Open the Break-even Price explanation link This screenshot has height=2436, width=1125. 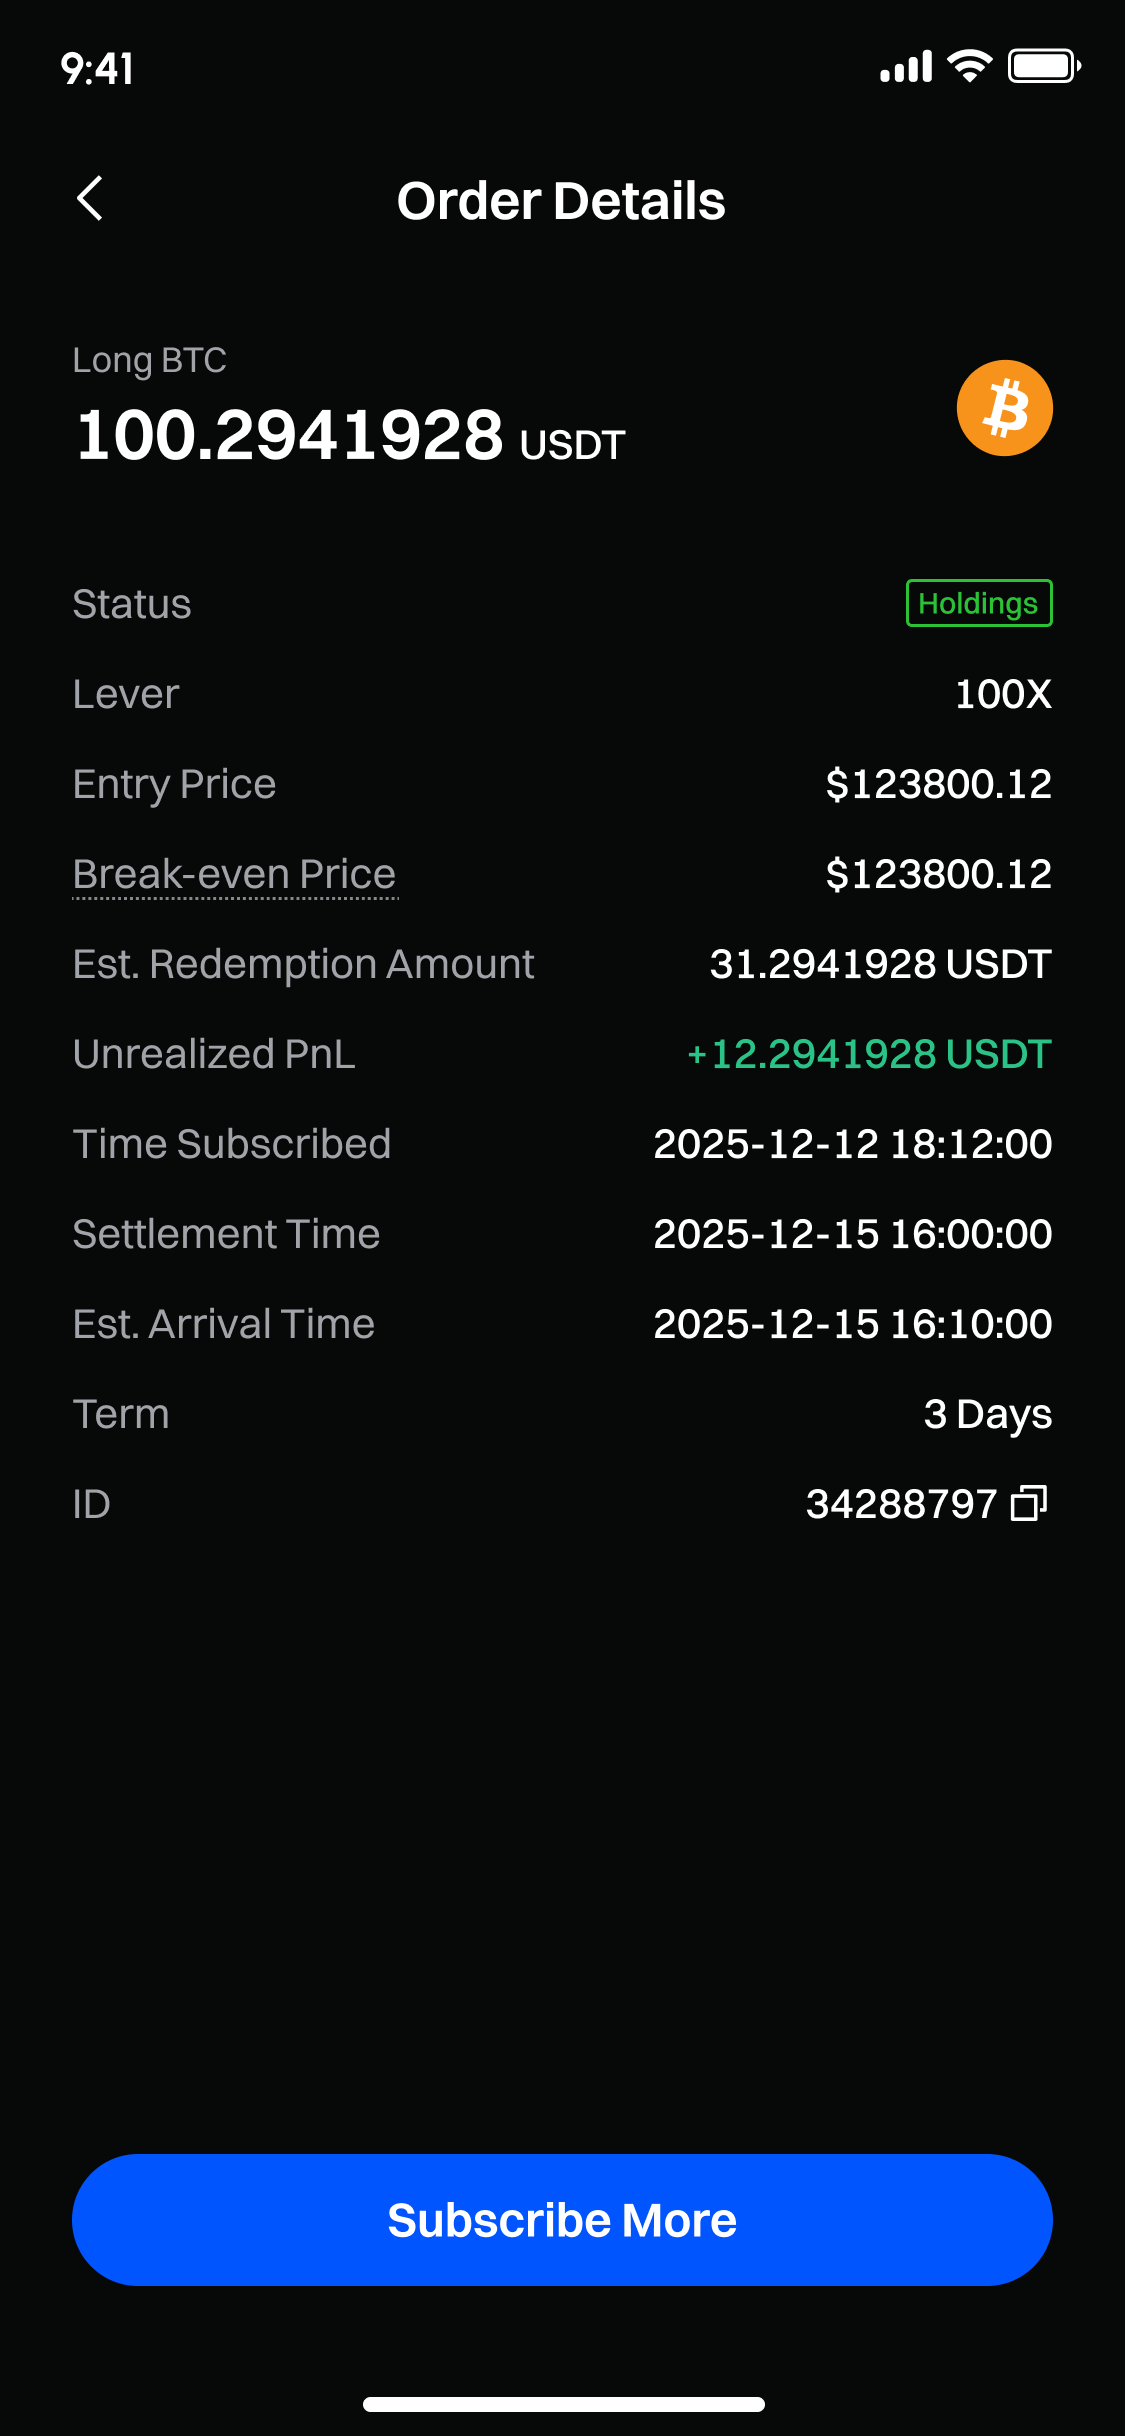click(235, 874)
